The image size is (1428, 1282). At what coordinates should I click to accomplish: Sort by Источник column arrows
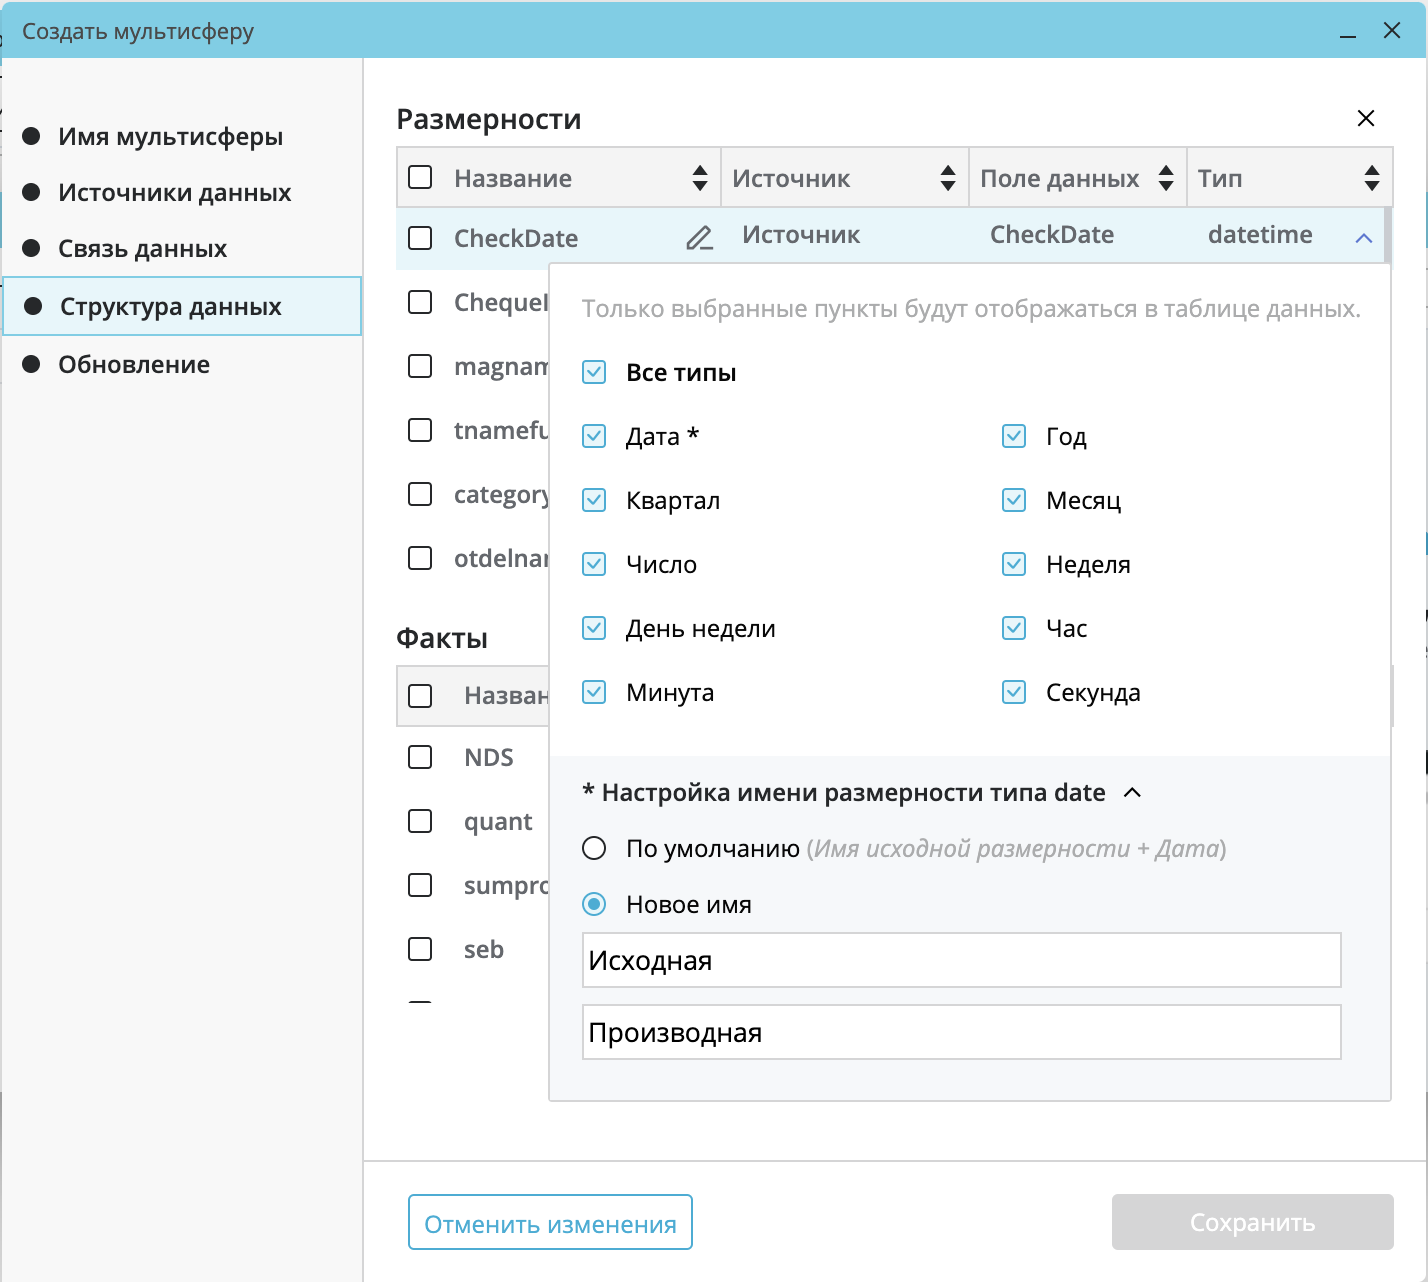pyautogui.click(x=948, y=178)
